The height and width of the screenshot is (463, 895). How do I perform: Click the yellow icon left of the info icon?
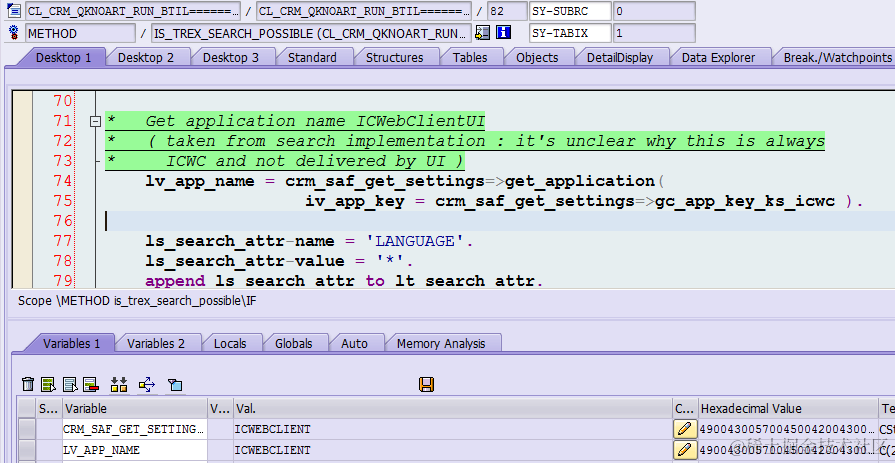pos(483,33)
